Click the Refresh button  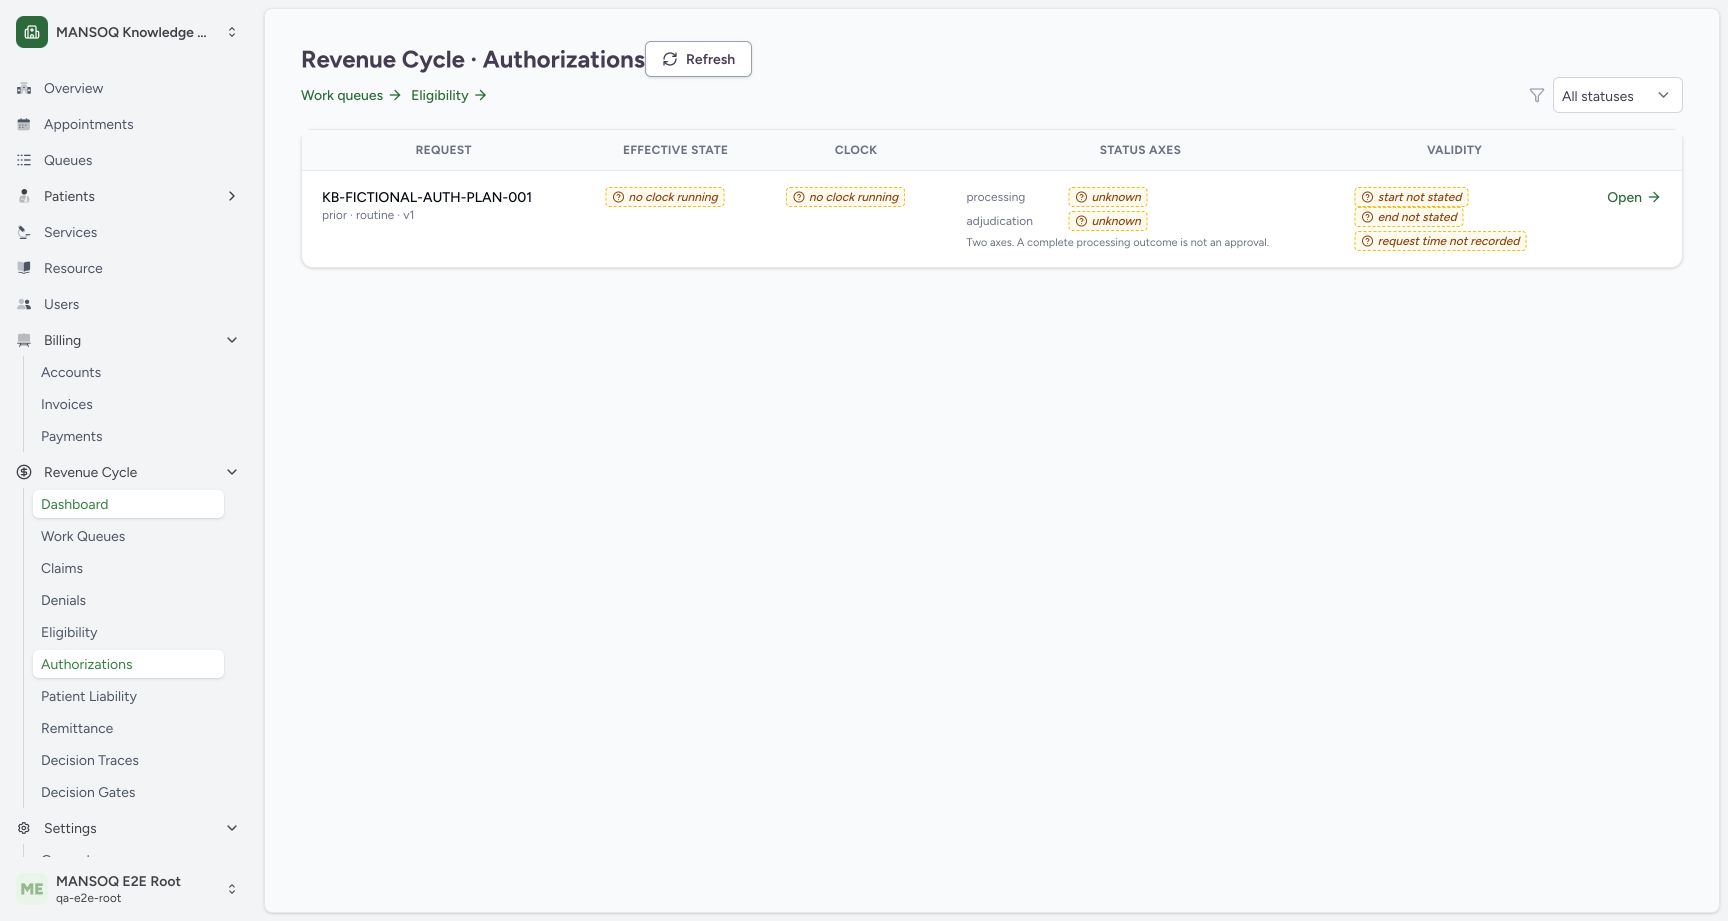[x=698, y=59]
